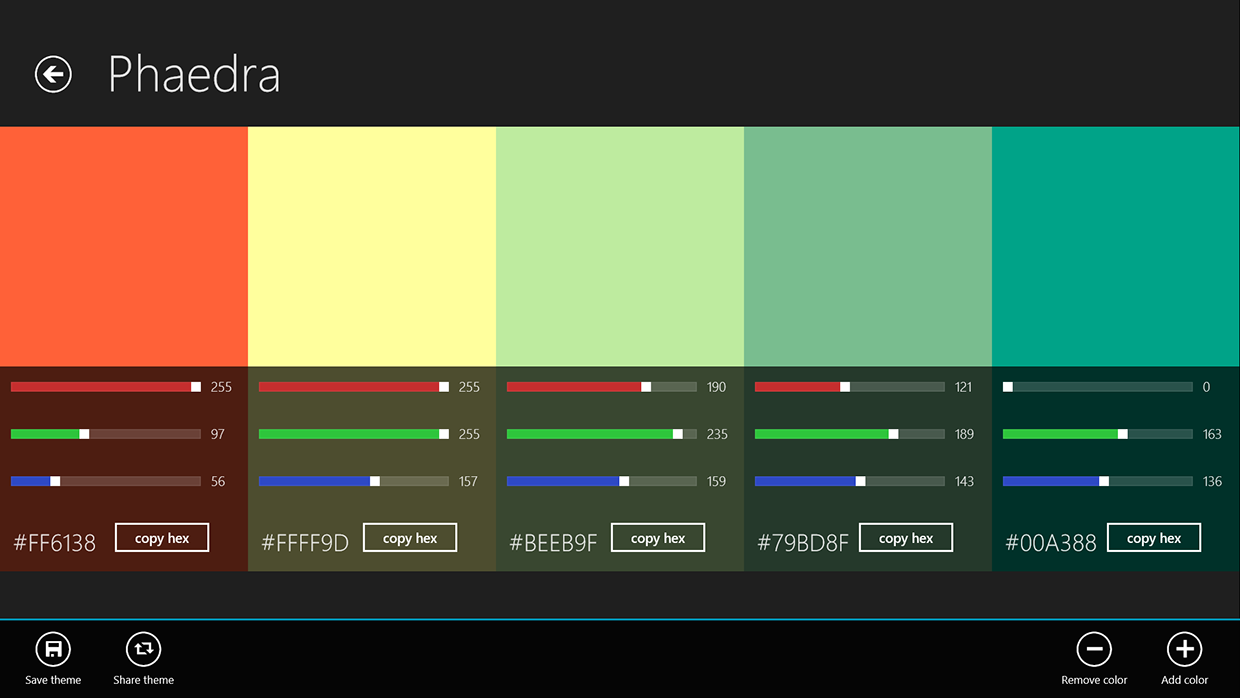Image resolution: width=1240 pixels, height=698 pixels.
Task: Click the Save theme label
Action: 53,680
